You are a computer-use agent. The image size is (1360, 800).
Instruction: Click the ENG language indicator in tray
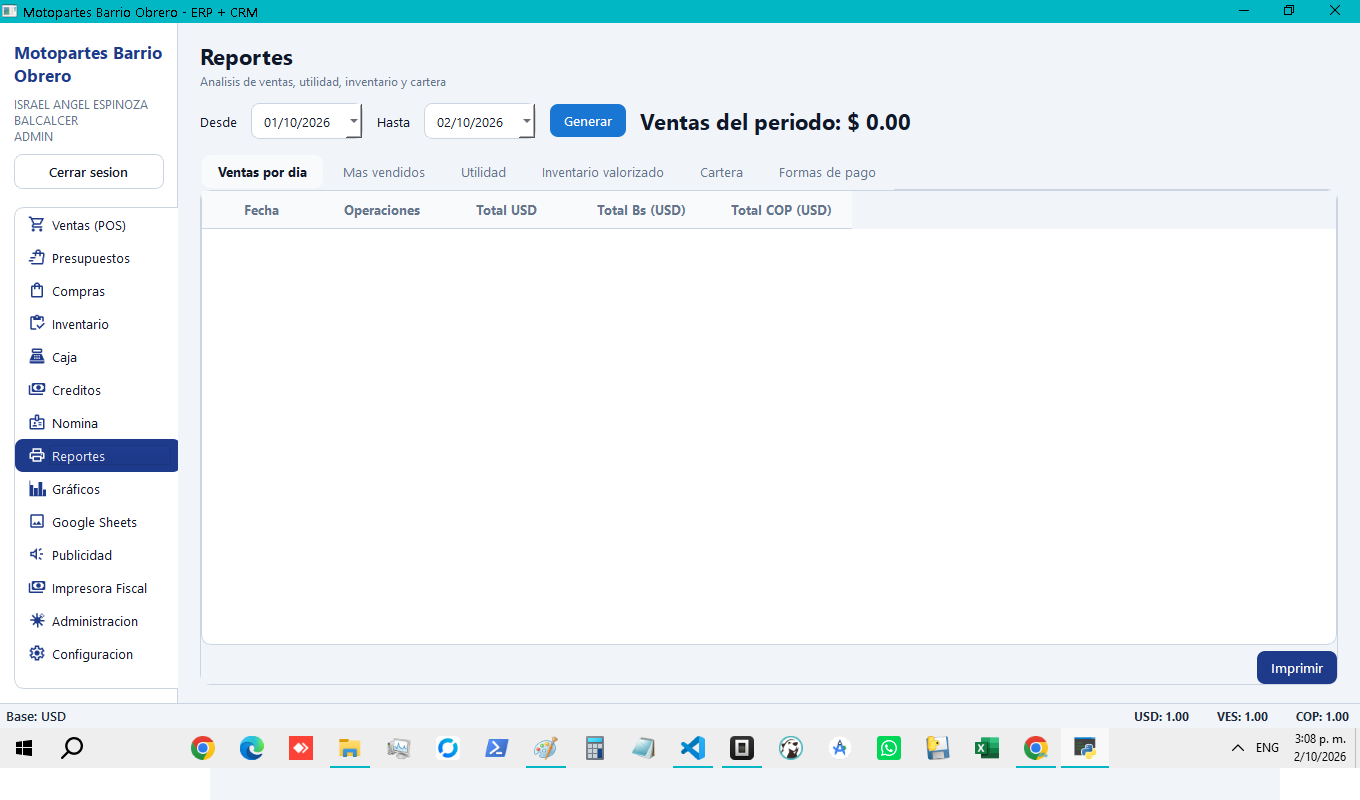click(1267, 748)
